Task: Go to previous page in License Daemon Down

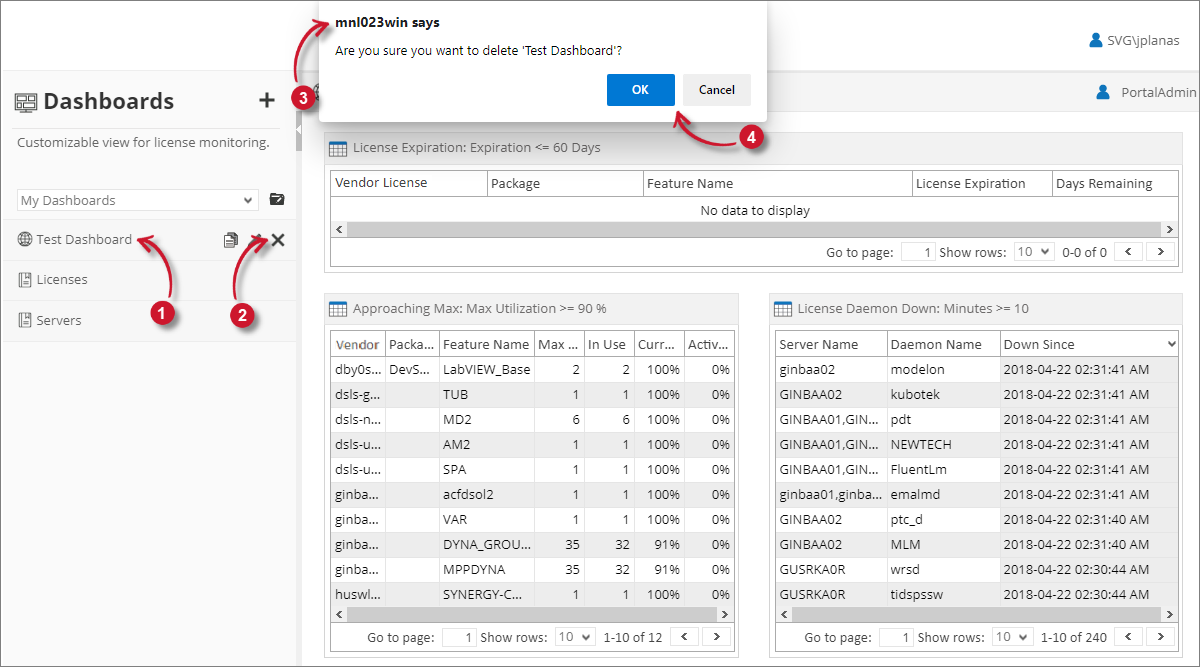Action: click(x=1129, y=636)
